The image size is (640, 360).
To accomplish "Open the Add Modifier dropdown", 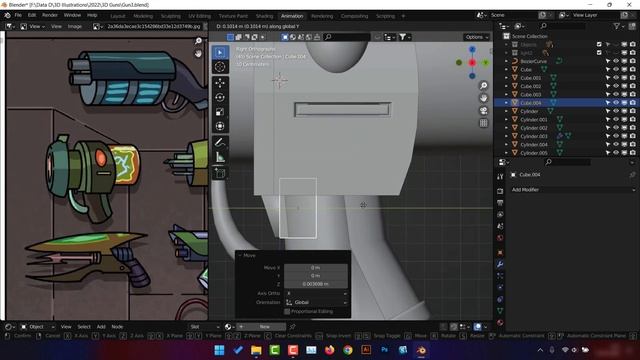I will [573, 190].
